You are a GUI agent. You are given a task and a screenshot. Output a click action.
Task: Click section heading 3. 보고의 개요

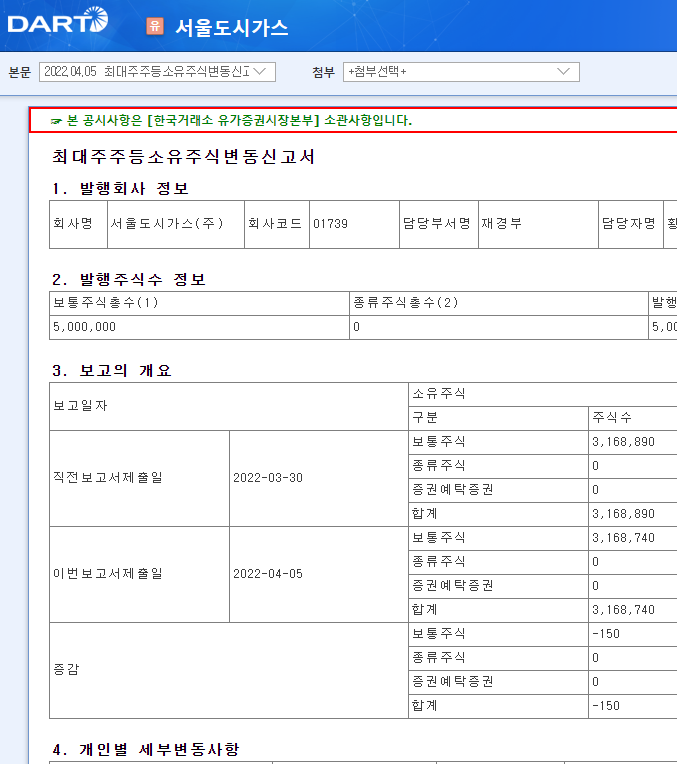(x=112, y=371)
